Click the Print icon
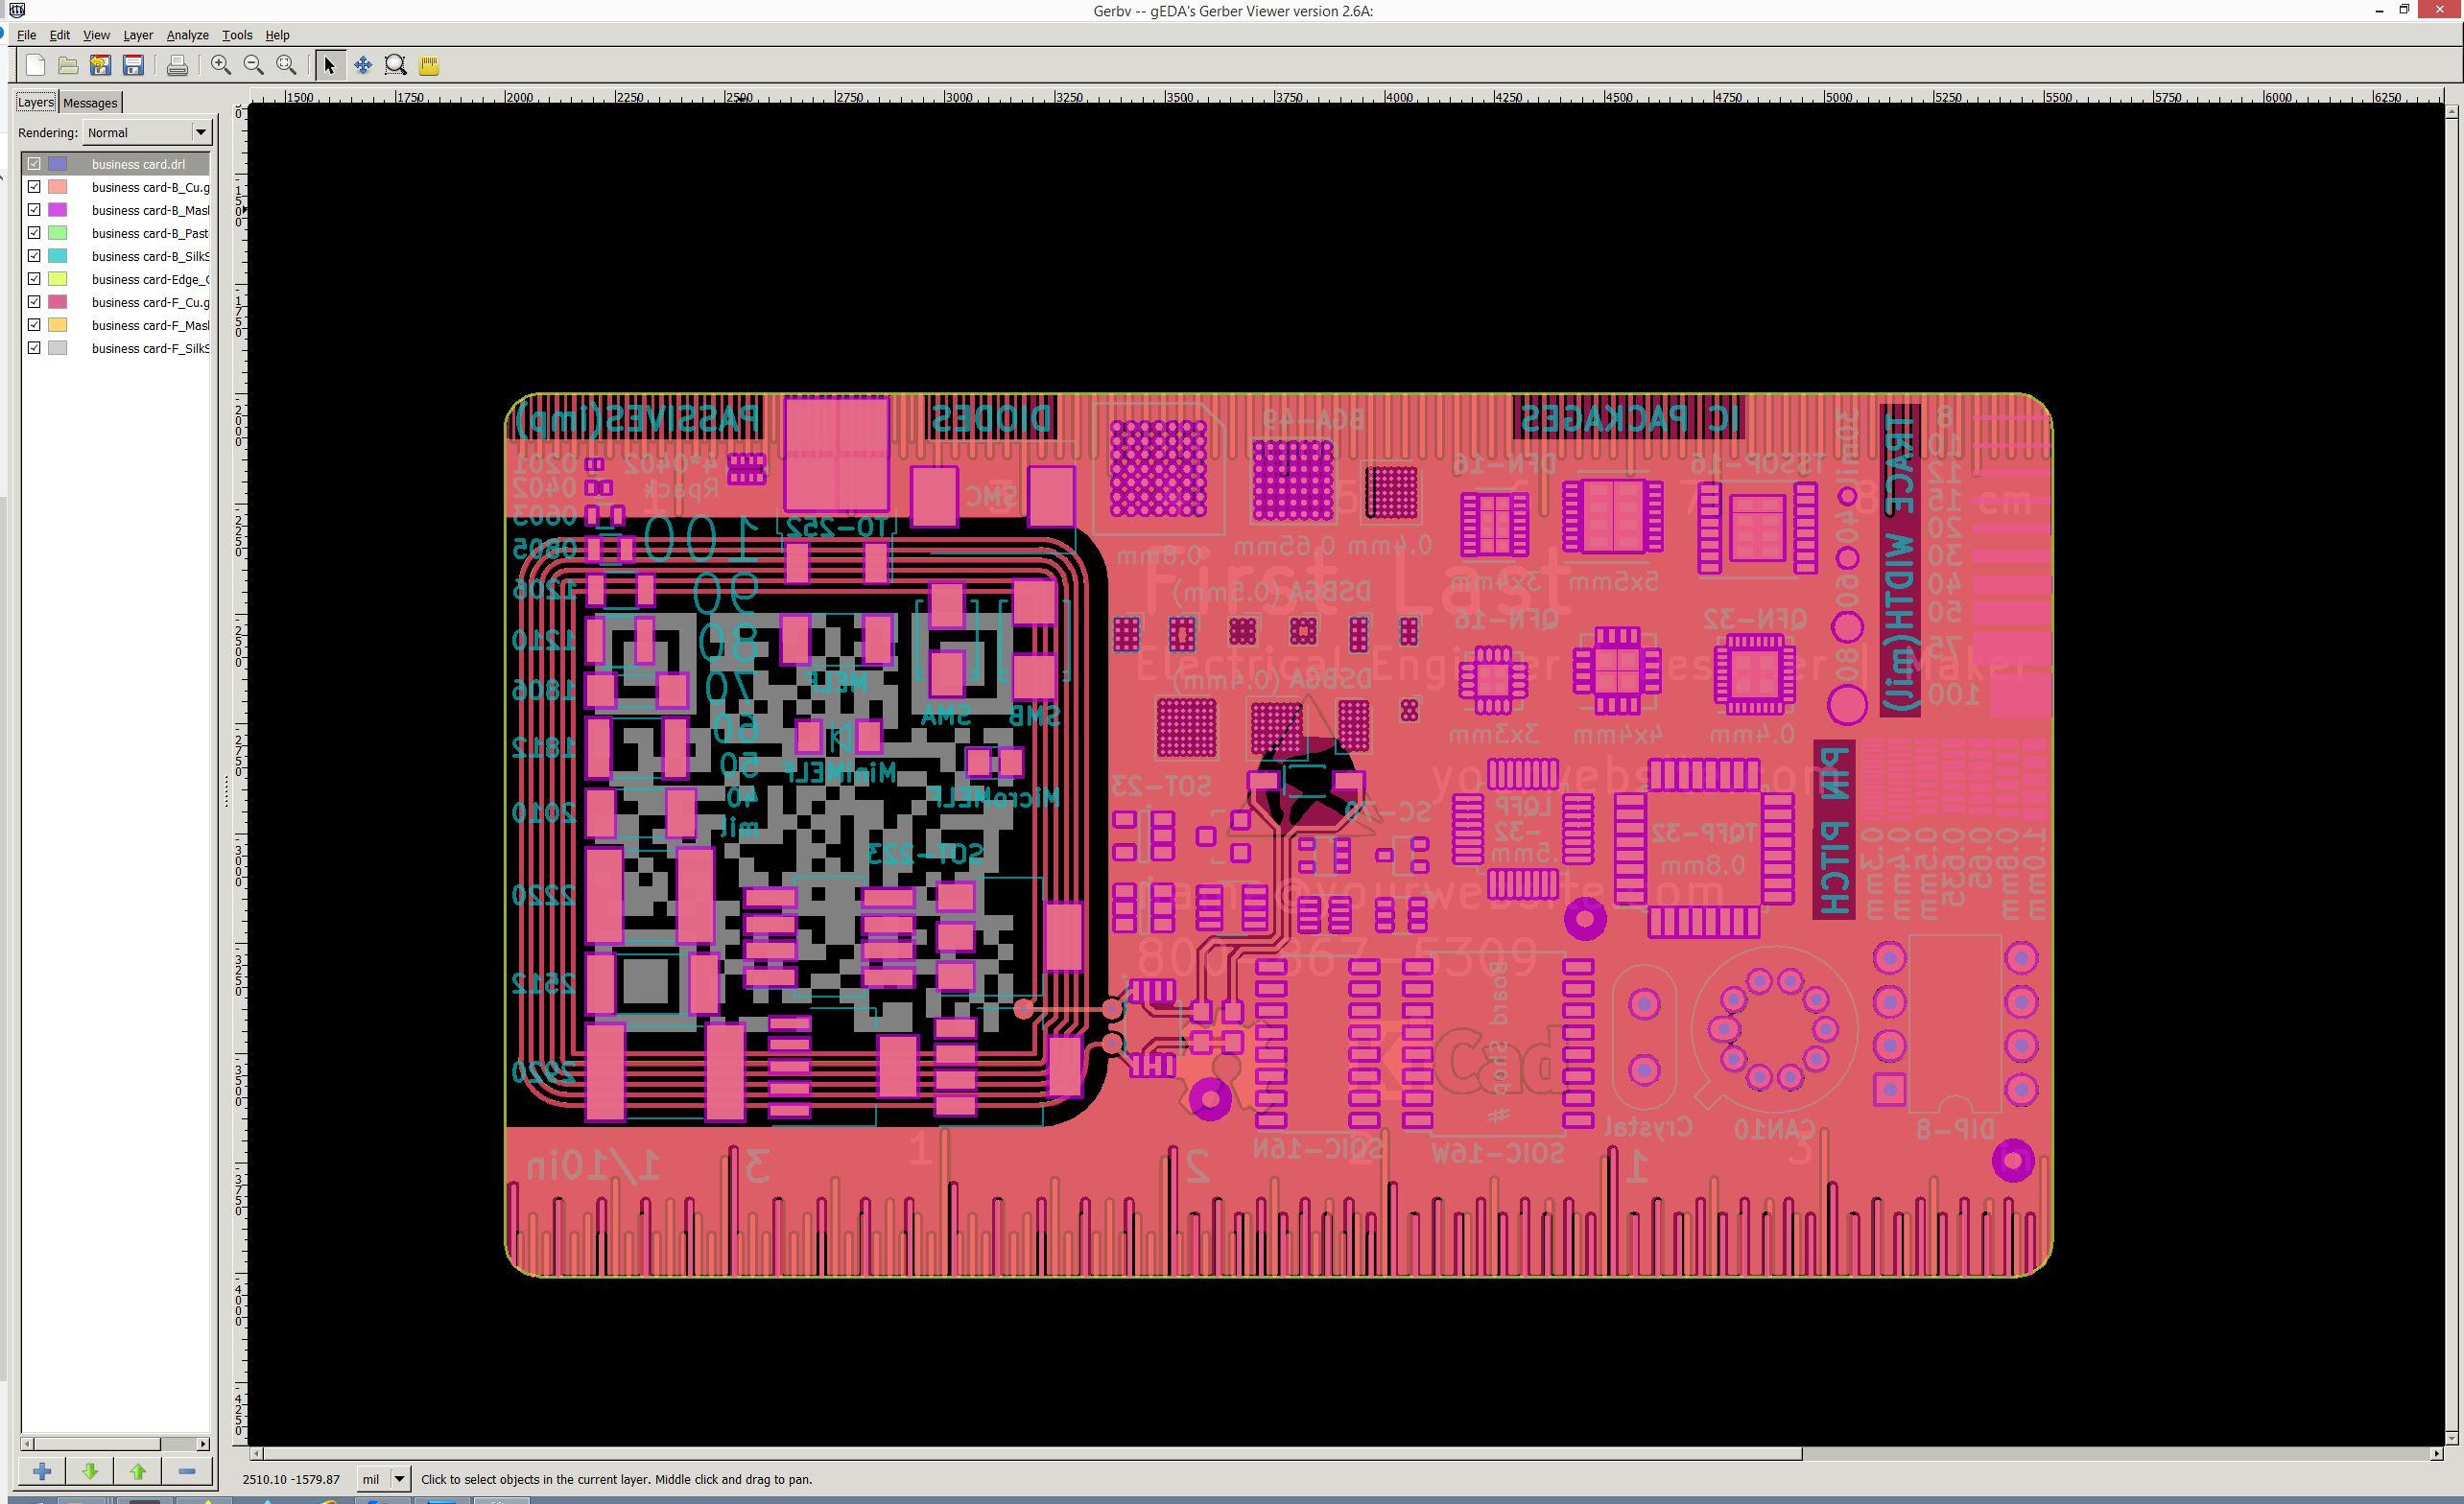Screen dimensions: 2464x1504 (177, 66)
